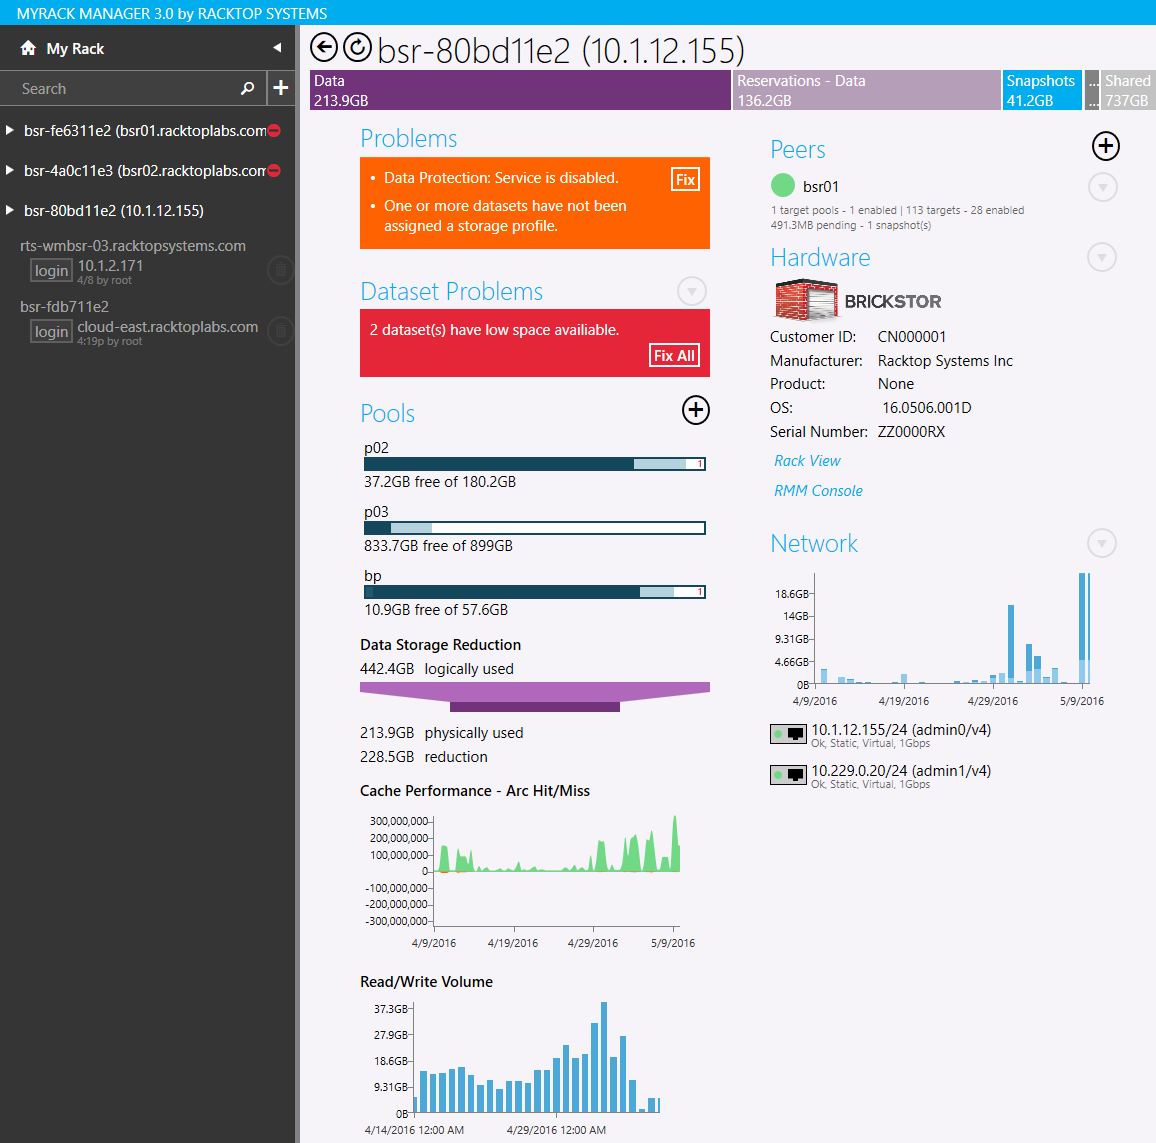The height and width of the screenshot is (1143, 1156).
Task: Select the Reservations - Data usage segment
Action: coord(866,90)
